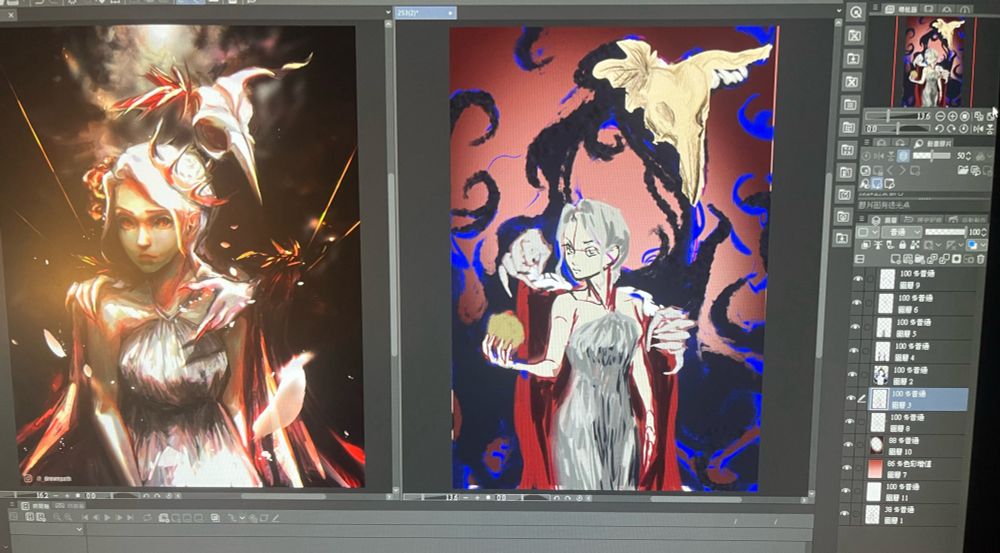Select the layer named 圖層 5
The height and width of the screenshot is (553, 1000).
coord(918,327)
